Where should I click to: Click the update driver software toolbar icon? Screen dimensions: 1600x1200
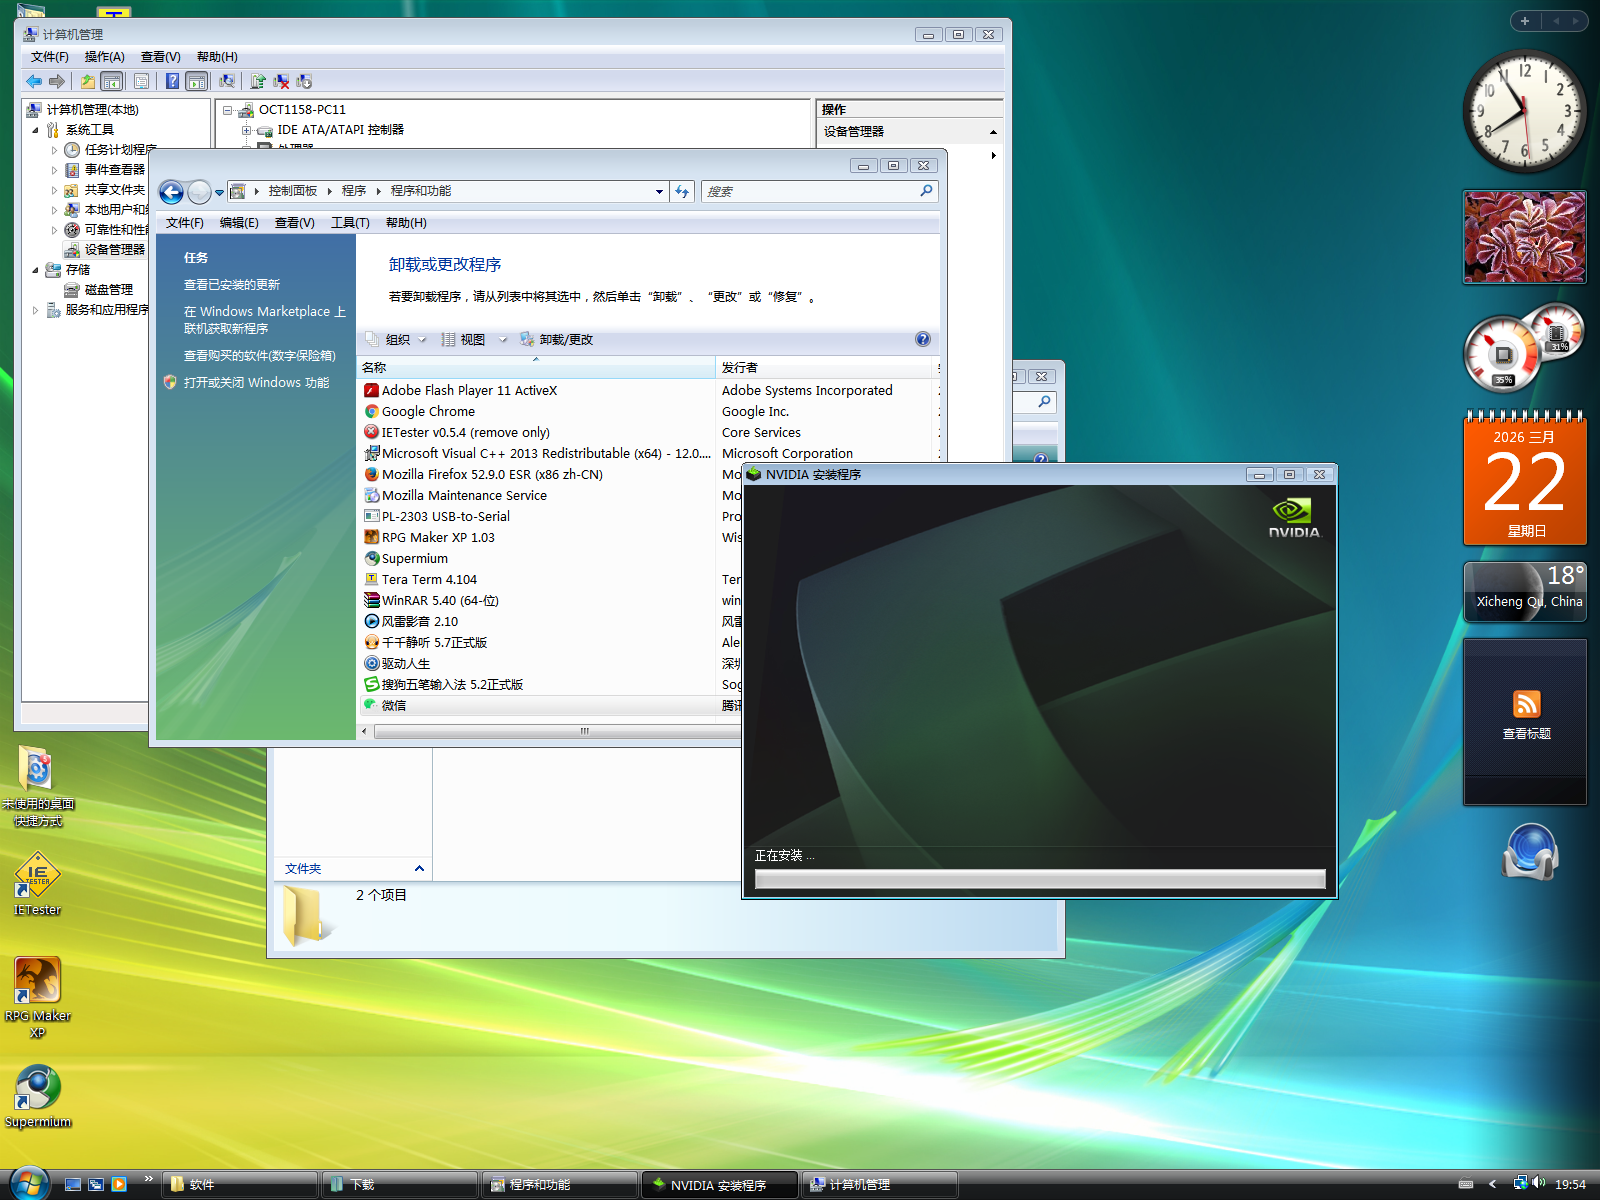click(x=258, y=81)
